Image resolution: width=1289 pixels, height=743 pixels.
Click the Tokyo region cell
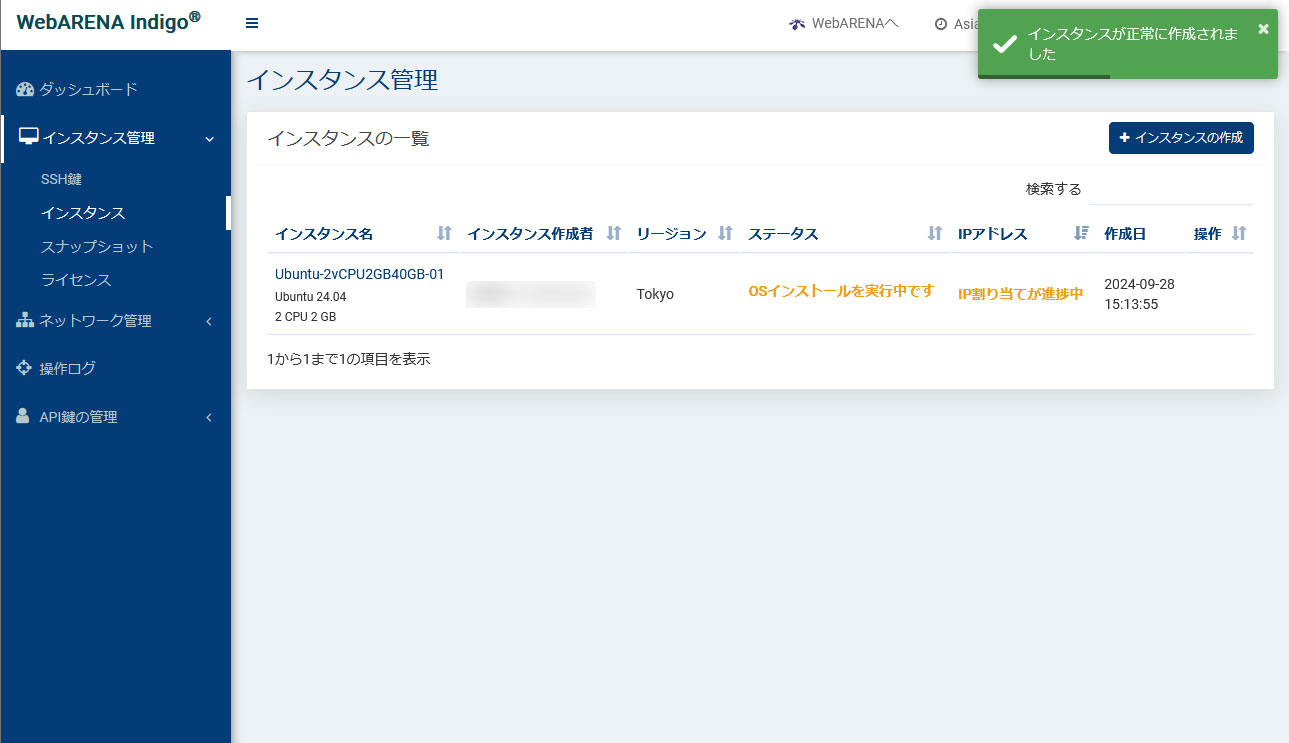[655, 294]
